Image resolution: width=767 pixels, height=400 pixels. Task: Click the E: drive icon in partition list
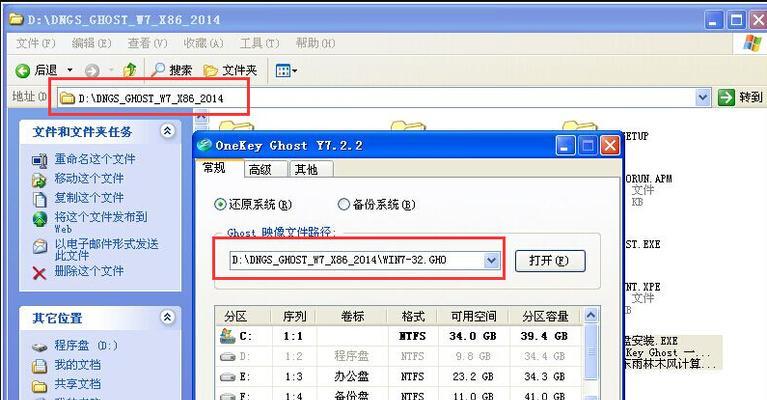click(227, 377)
